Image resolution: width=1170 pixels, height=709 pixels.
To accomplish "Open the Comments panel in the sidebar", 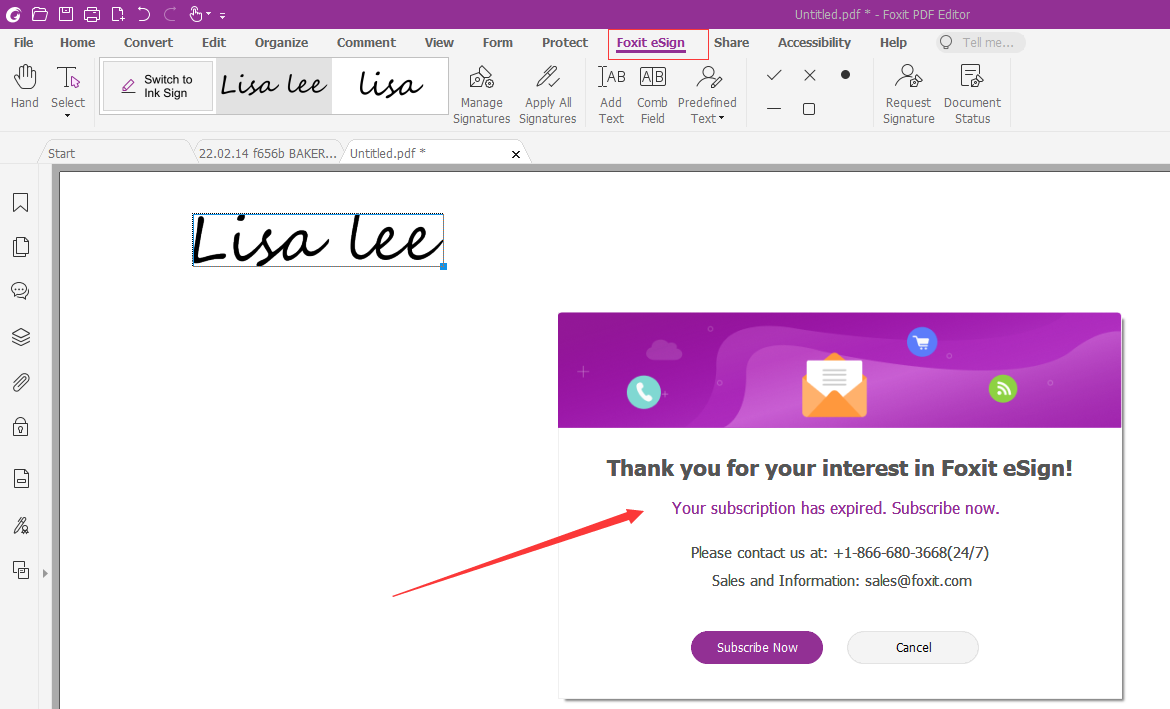I will 21,291.
